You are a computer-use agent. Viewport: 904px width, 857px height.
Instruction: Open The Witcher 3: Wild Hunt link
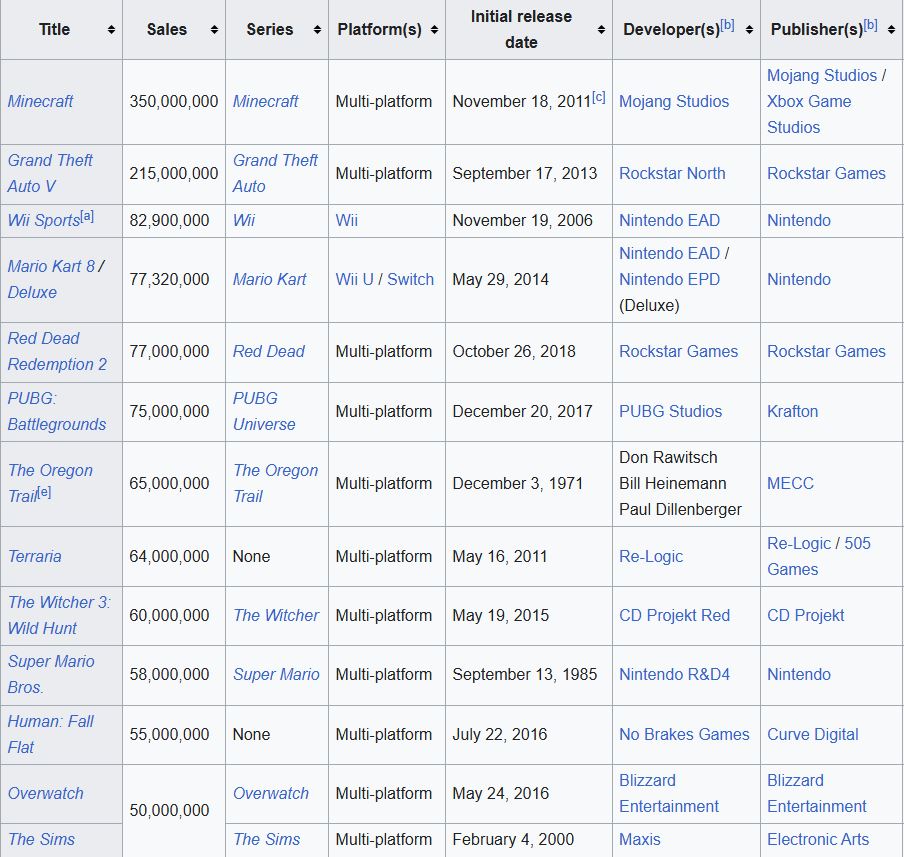coord(59,615)
